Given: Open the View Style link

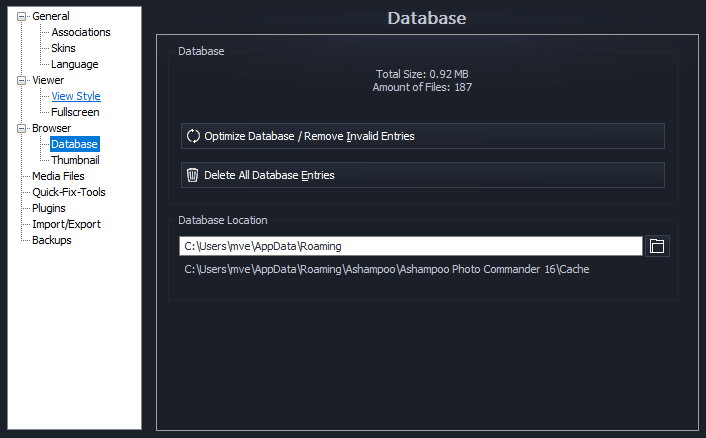Looking at the screenshot, I should (x=76, y=96).
